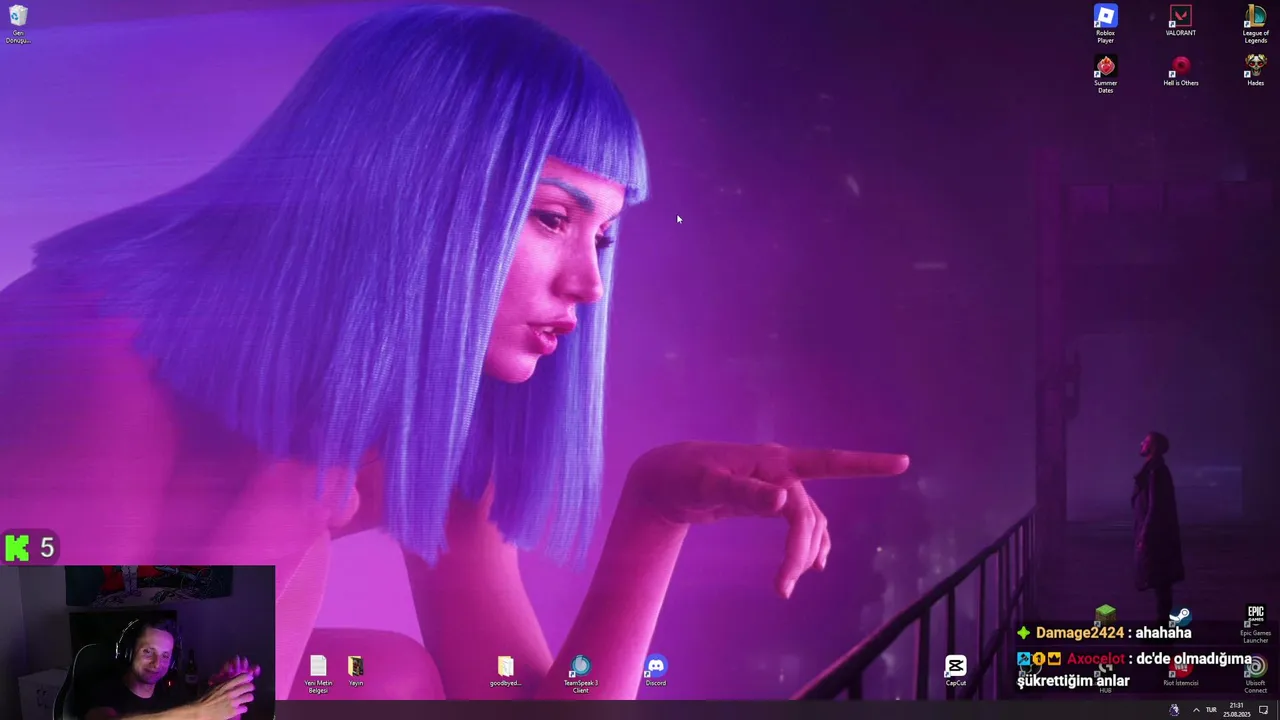Launch the Hades game icon
This screenshot has width=1280, height=720.
click(1255, 71)
